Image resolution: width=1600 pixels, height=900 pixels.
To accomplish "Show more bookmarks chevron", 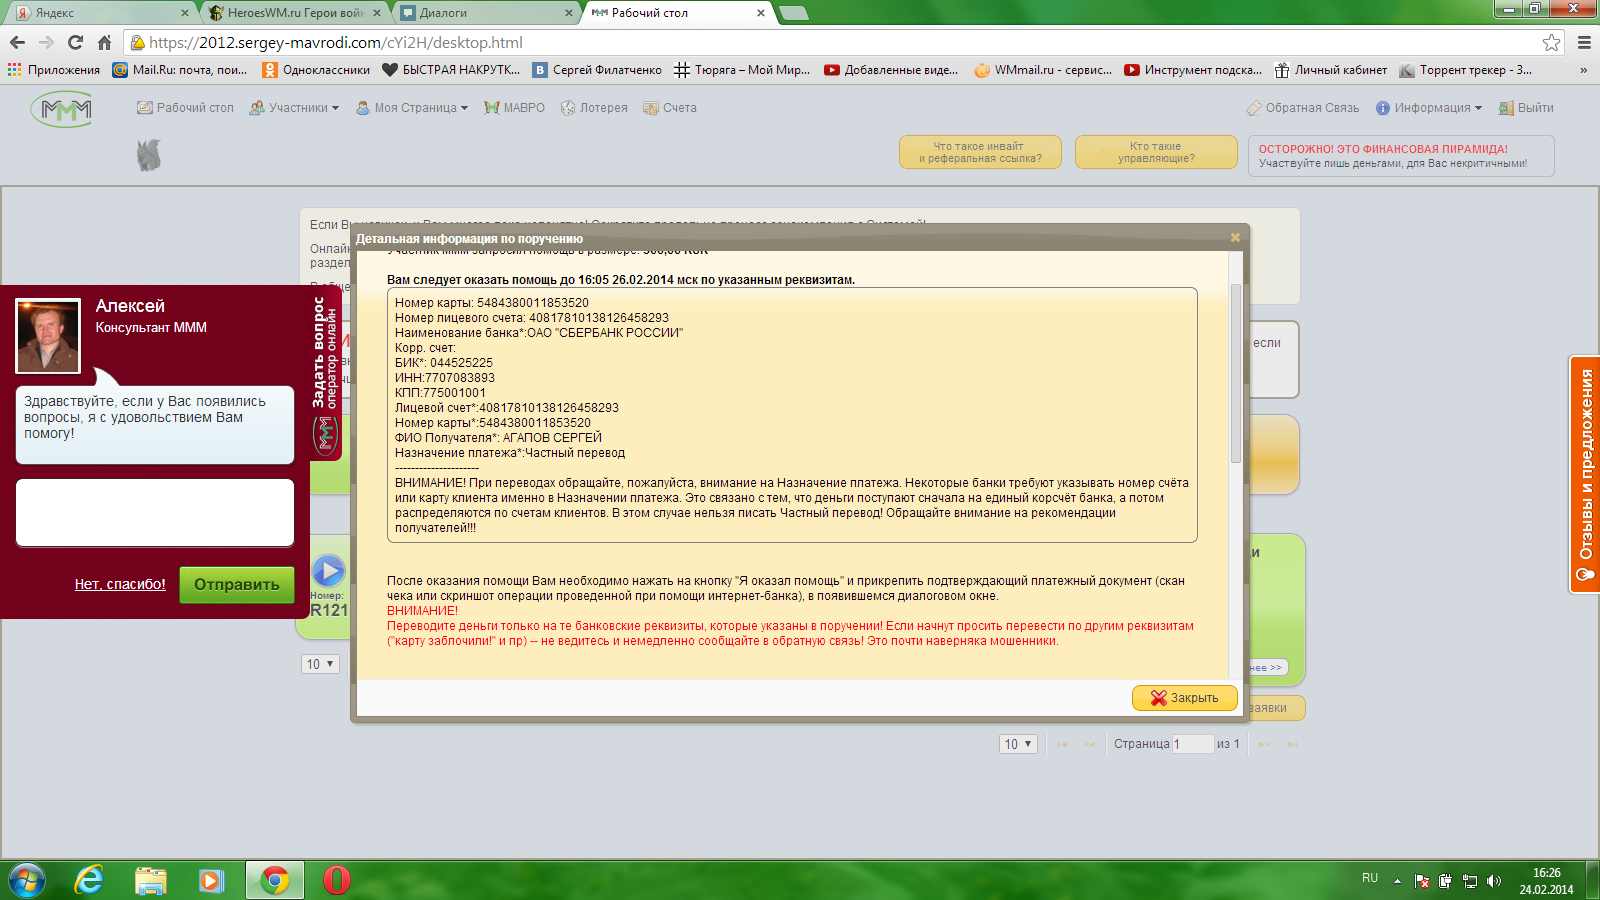I will coord(1583,70).
